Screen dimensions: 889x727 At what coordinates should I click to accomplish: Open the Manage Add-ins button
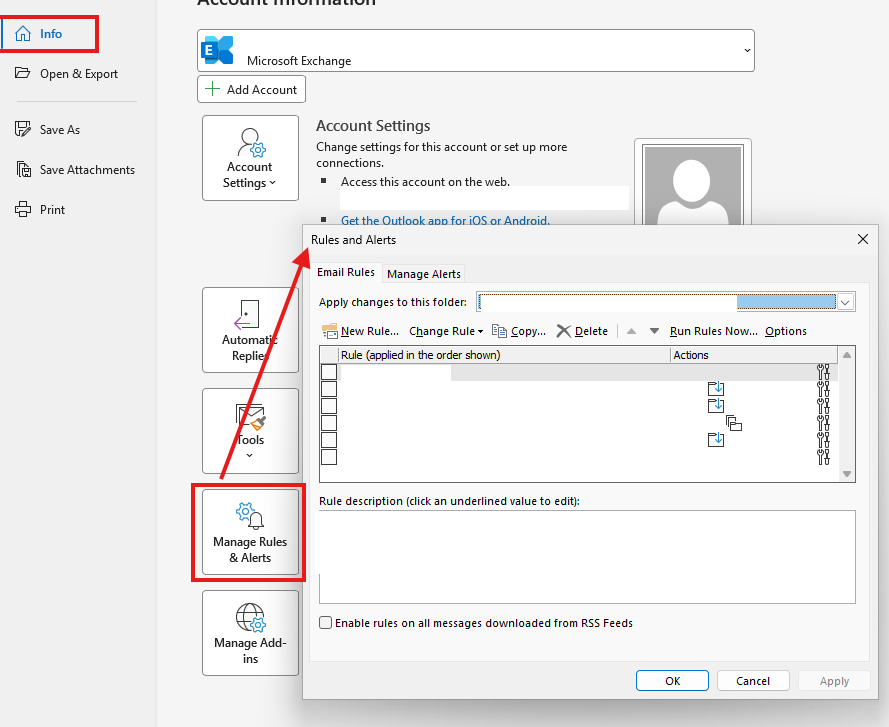point(250,633)
